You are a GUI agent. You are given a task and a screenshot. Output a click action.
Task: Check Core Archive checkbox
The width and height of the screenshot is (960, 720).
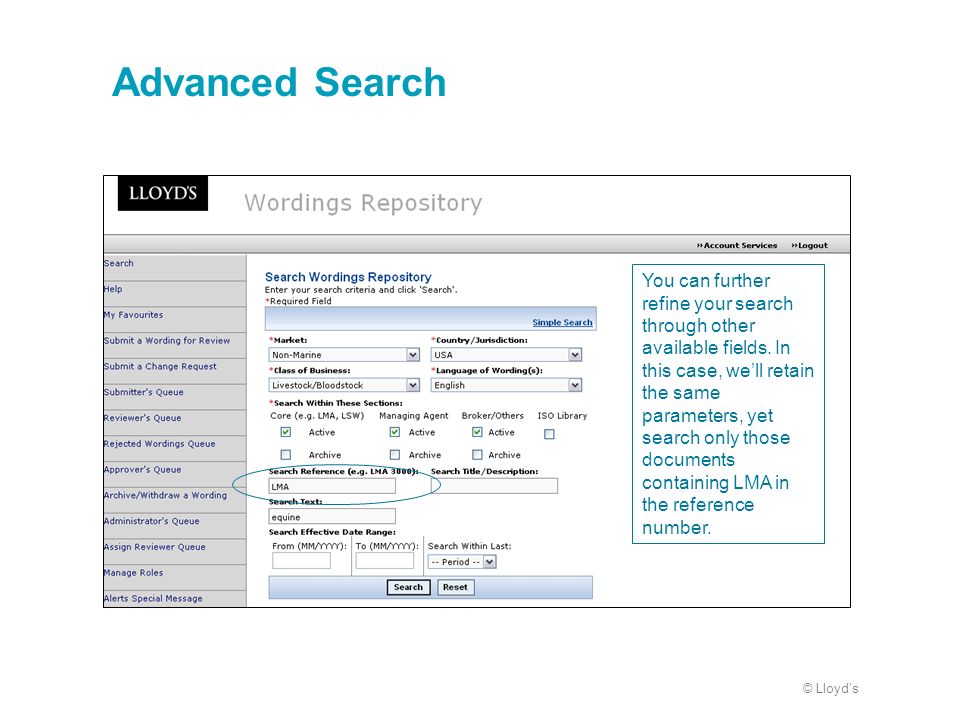click(286, 455)
